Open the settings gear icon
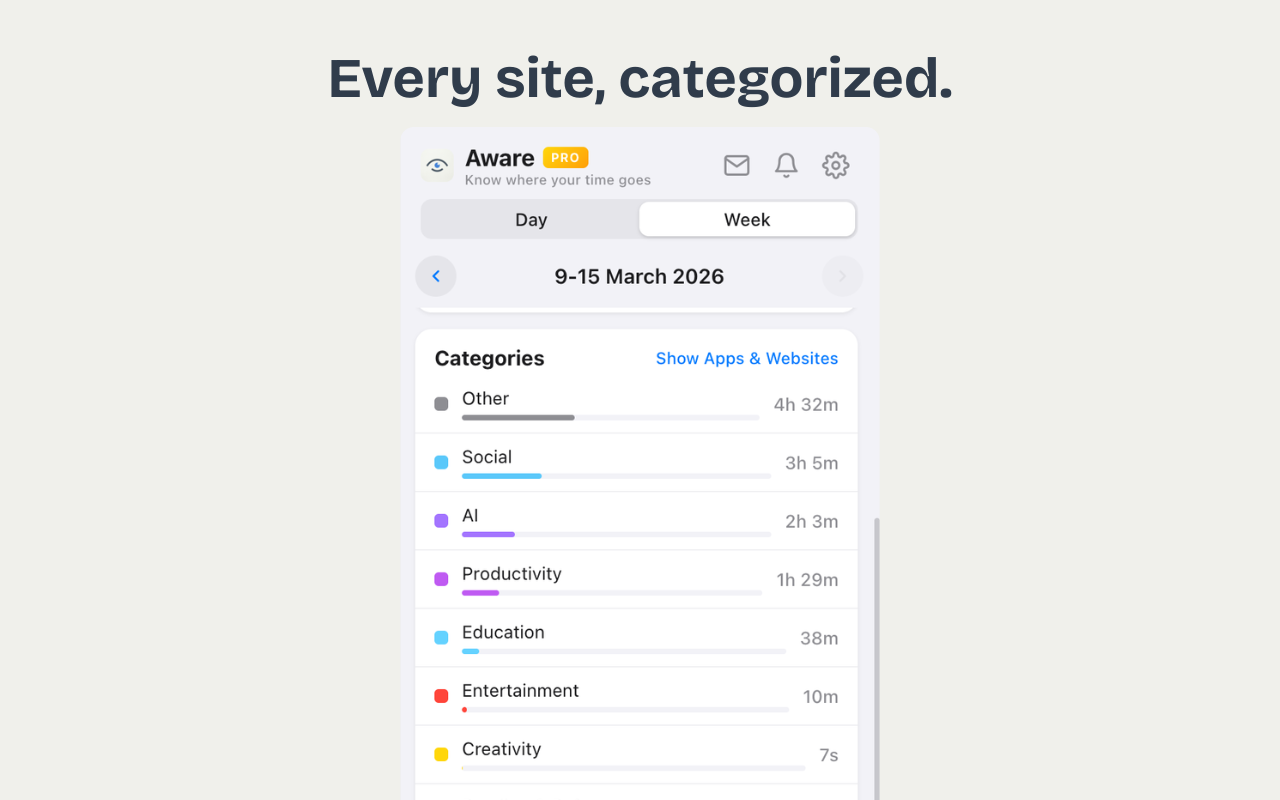The width and height of the screenshot is (1280, 800). pos(835,165)
